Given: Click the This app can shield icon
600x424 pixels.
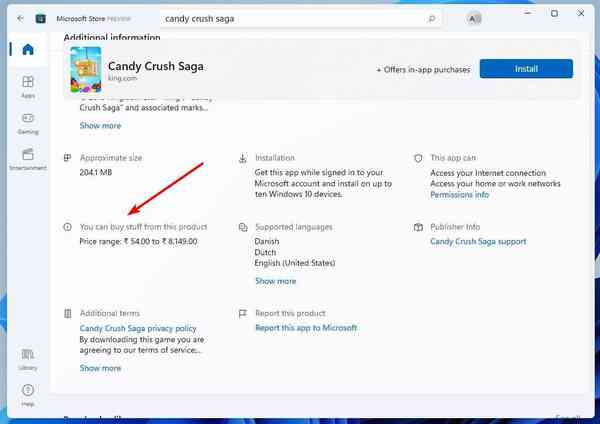Looking at the screenshot, I should (x=418, y=158).
